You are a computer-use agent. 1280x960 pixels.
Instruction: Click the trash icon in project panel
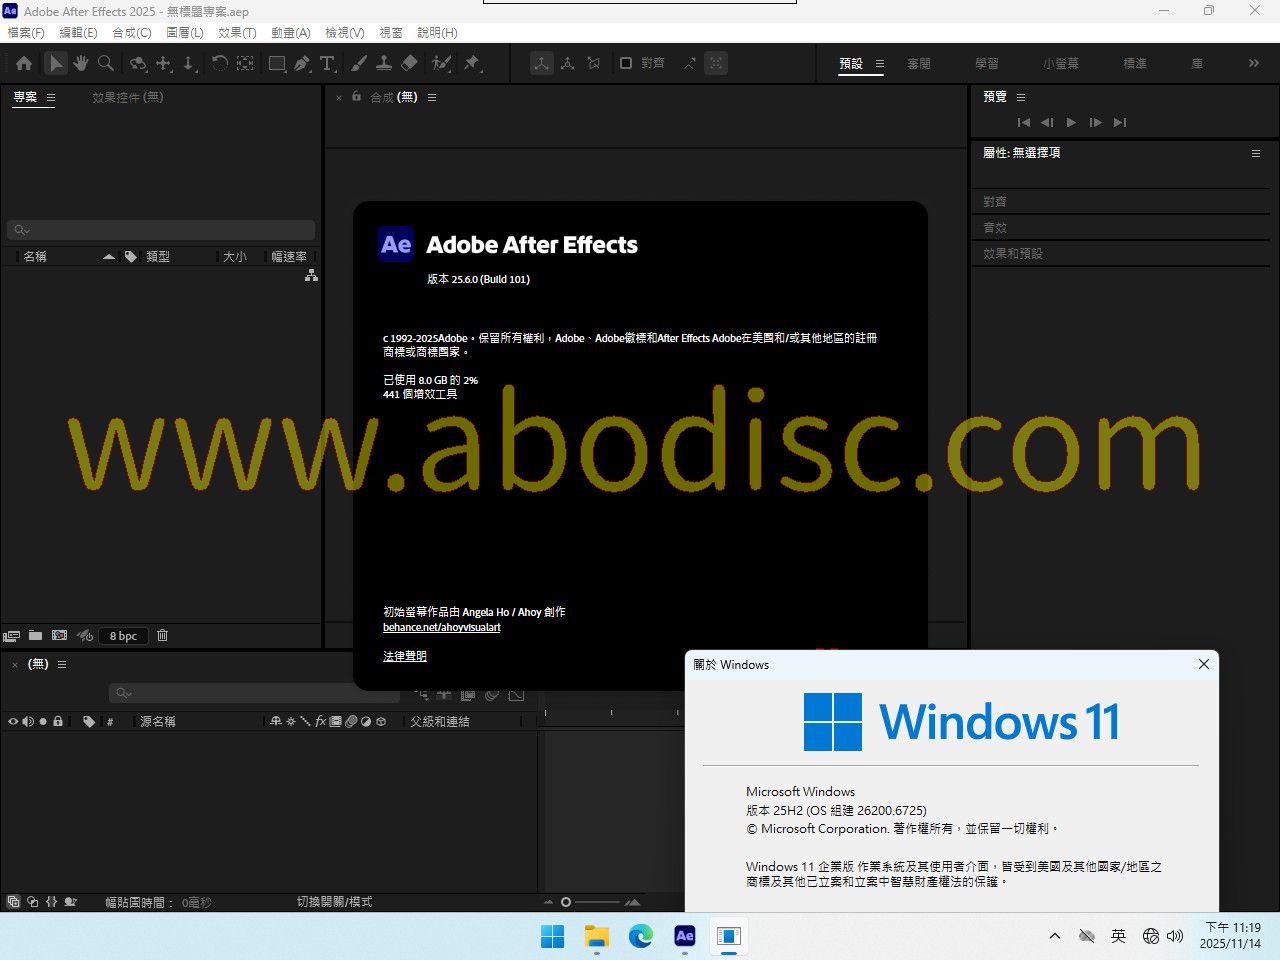(163, 636)
